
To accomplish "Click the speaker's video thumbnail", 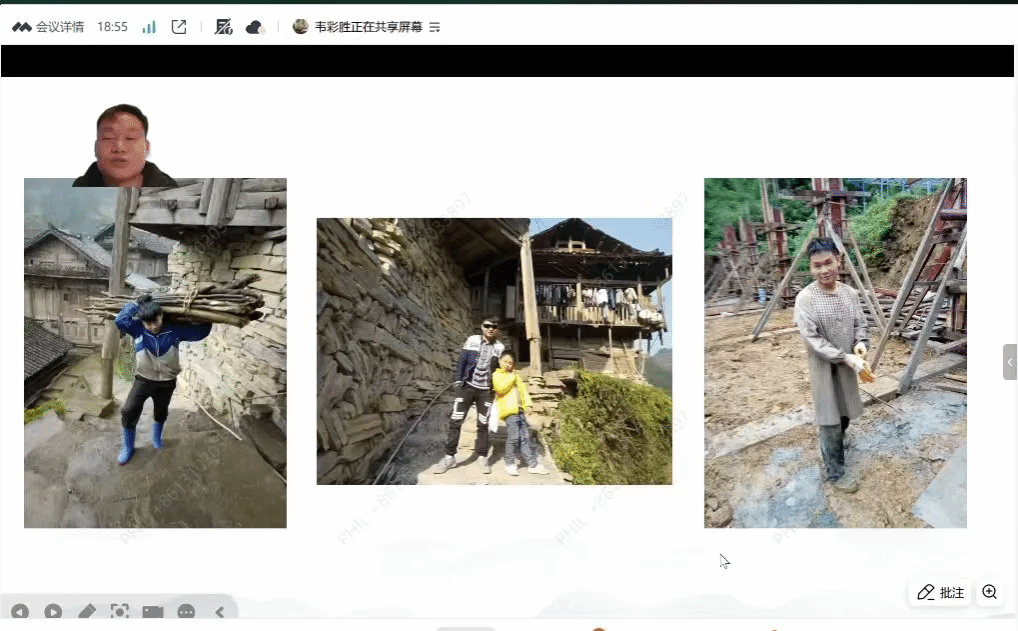I will tap(123, 145).
